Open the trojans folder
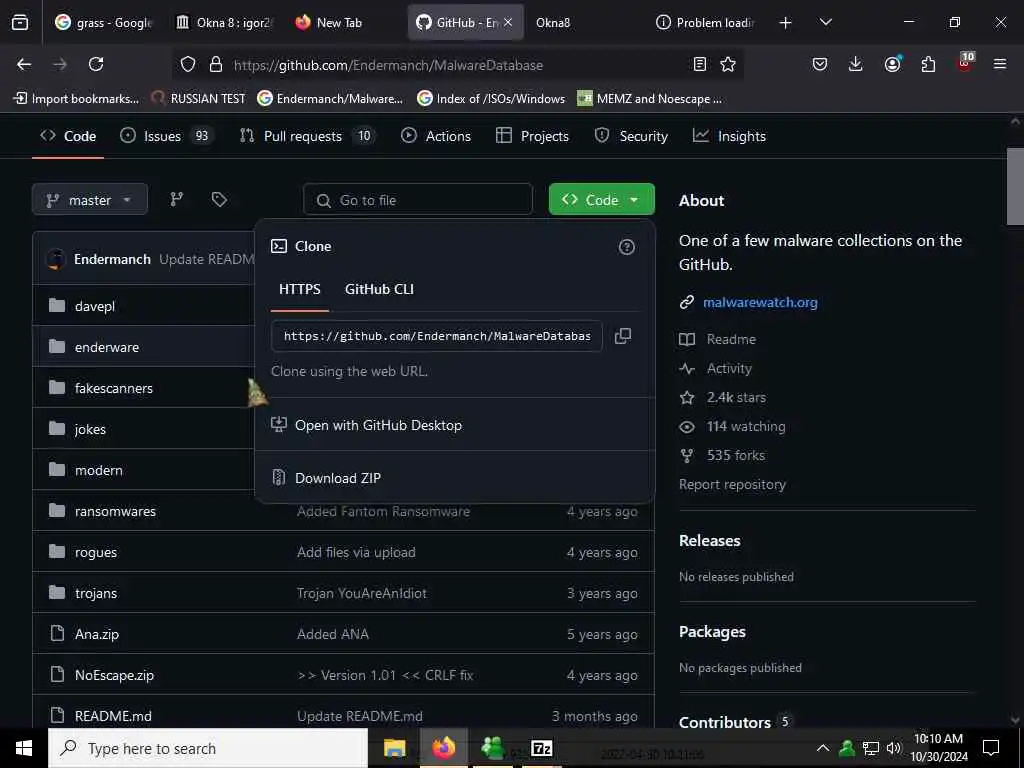The image size is (1024, 768). (x=96, y=593)
